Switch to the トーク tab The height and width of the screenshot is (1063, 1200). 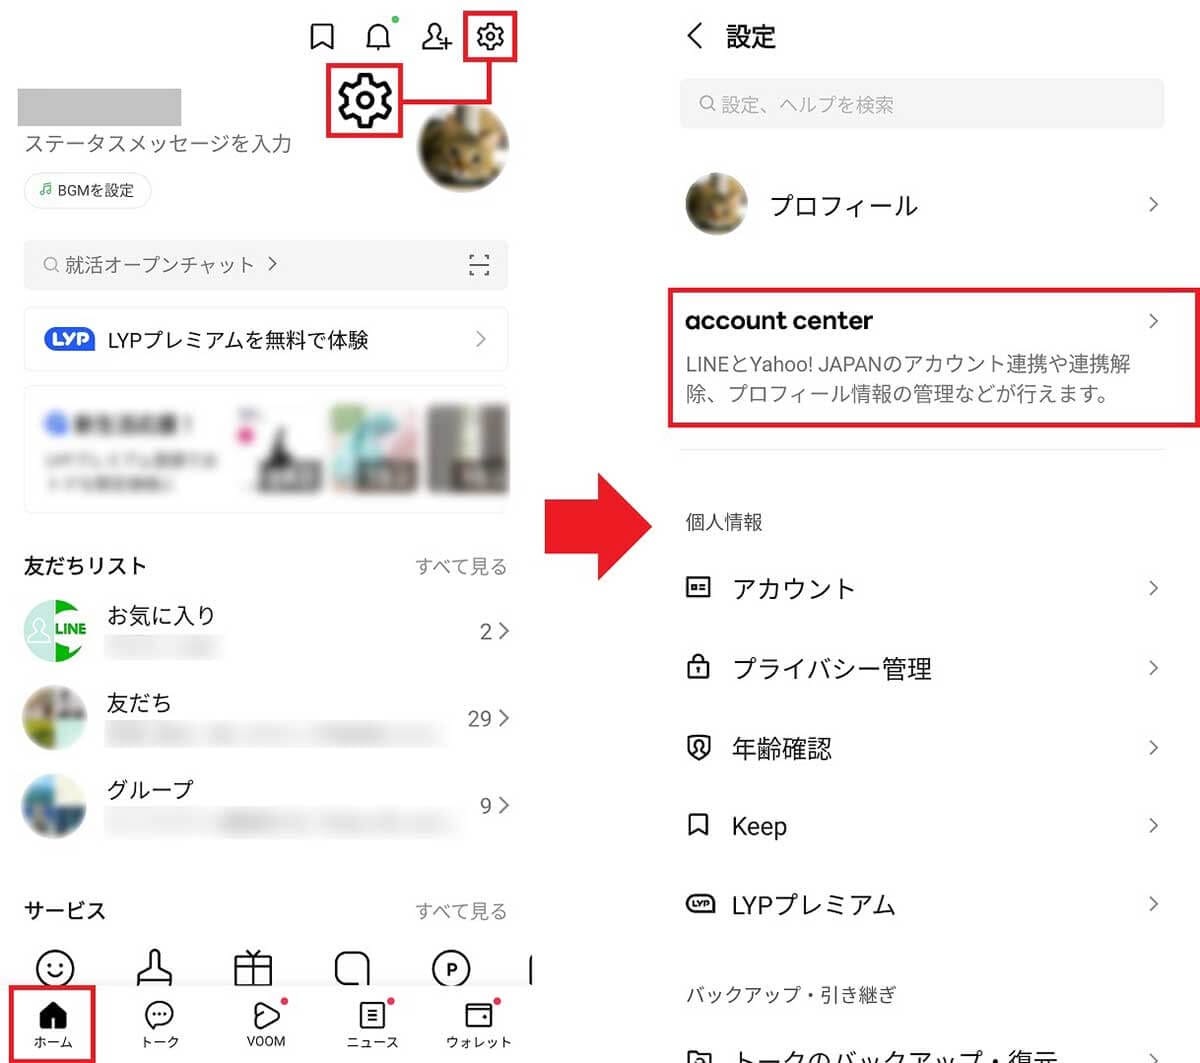tap(159, 1024)
